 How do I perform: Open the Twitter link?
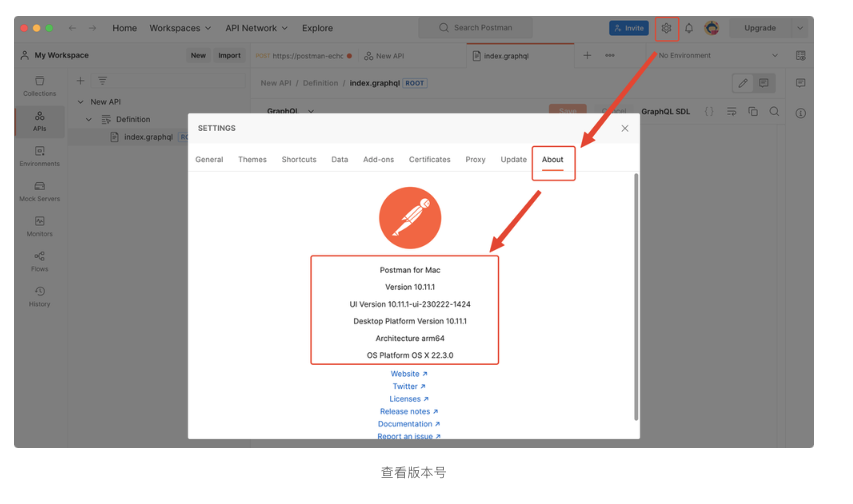click(409, 386)
